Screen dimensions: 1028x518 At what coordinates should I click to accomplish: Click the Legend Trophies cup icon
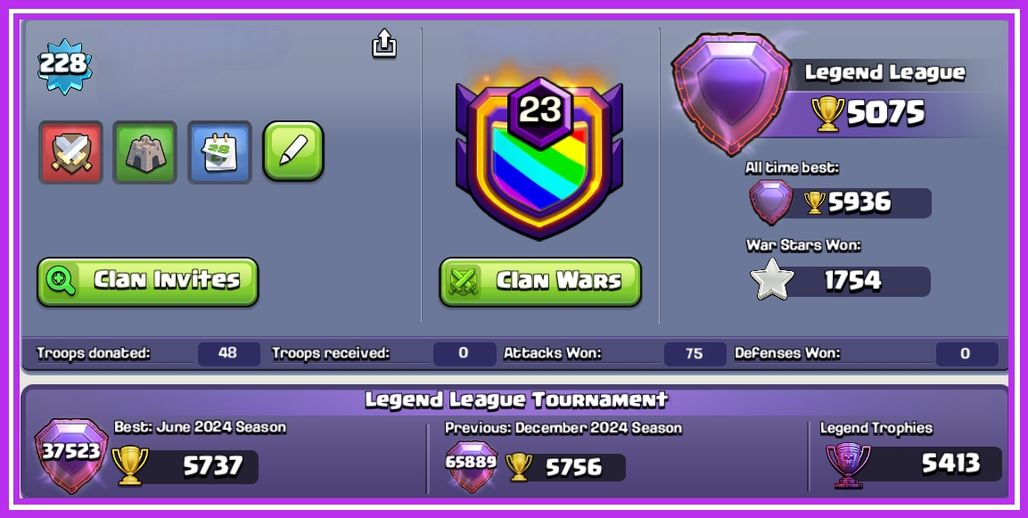[x=848, y=466]
